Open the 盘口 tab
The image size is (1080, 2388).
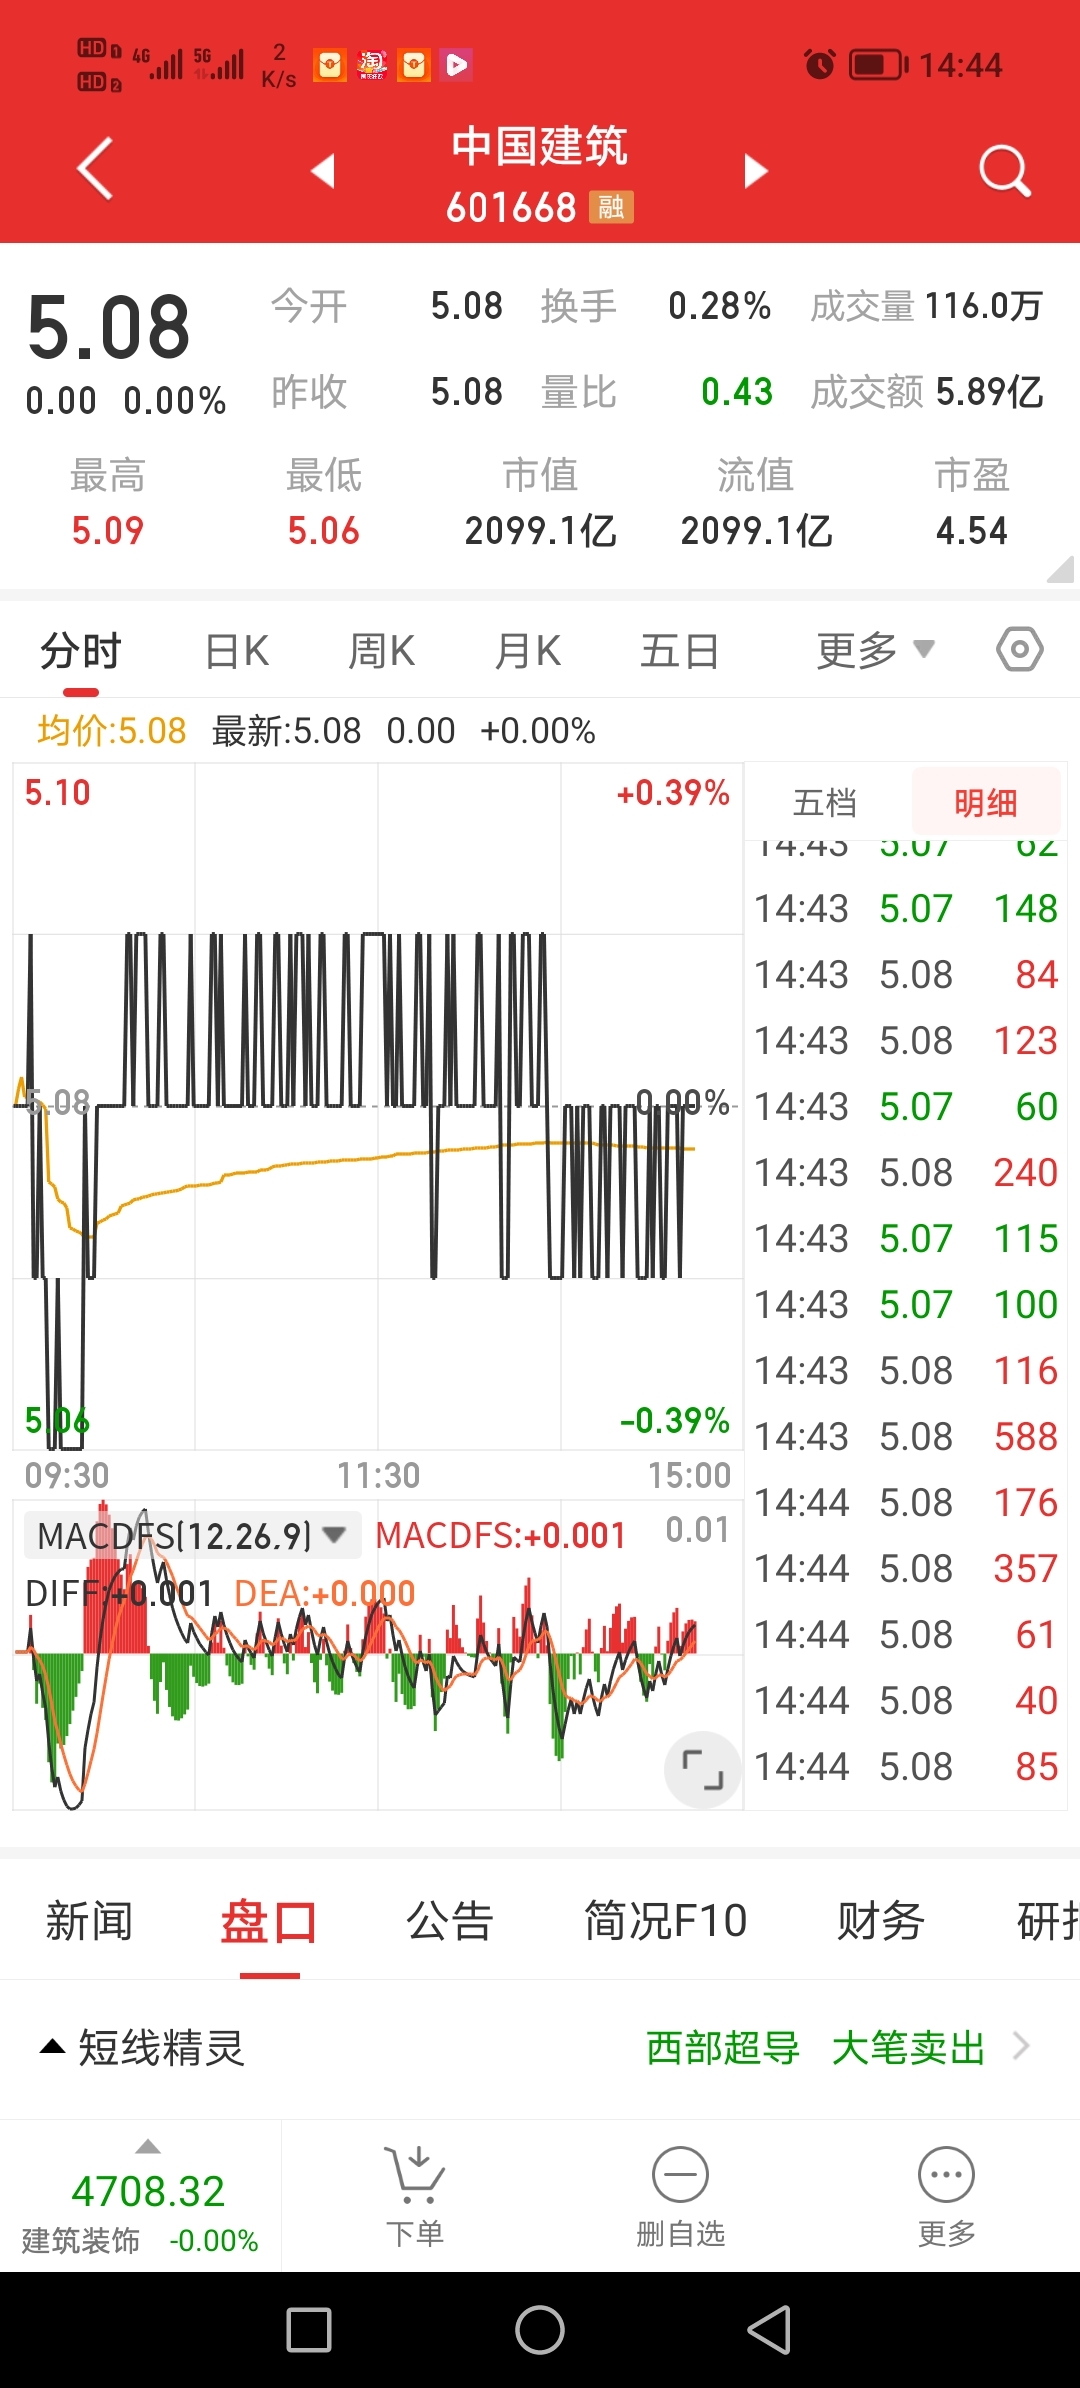(269, 1921)
